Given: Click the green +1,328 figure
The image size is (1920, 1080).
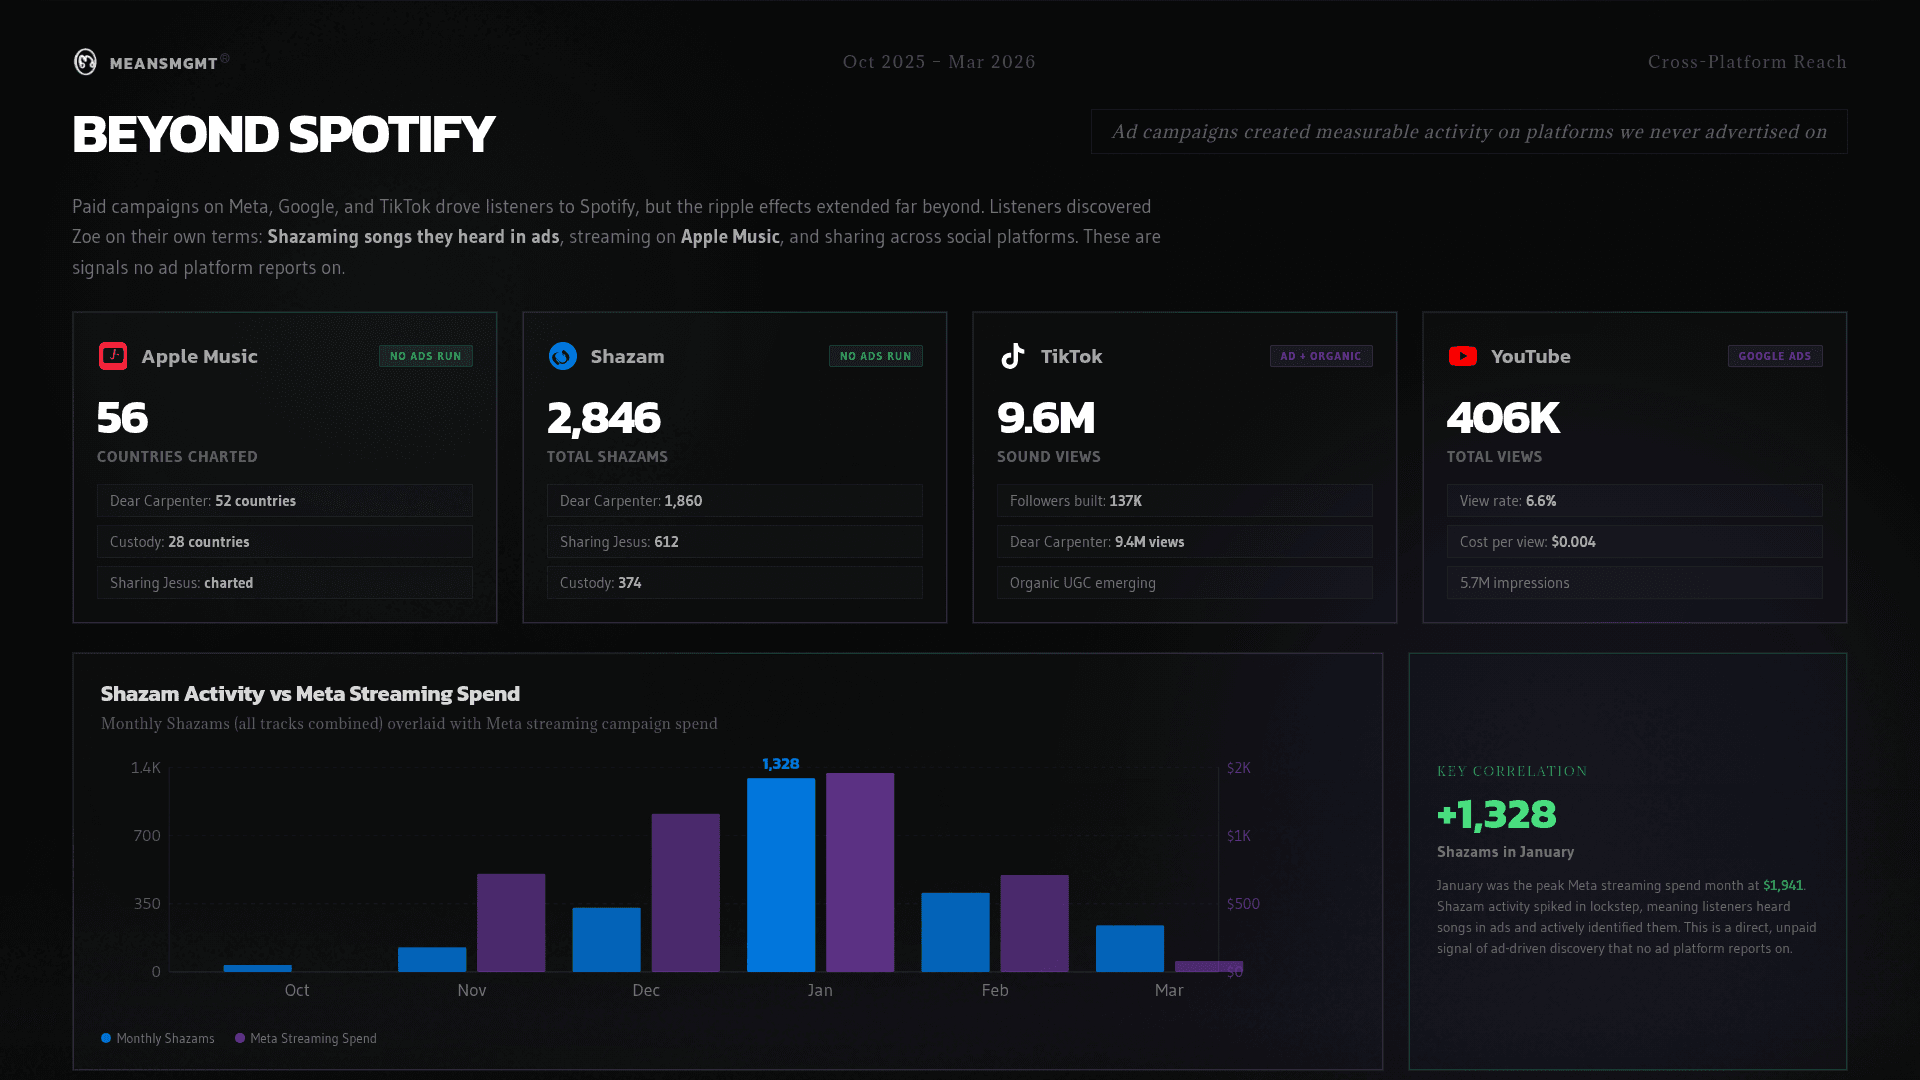Looking at the screenshot, I should [1496, 815].
